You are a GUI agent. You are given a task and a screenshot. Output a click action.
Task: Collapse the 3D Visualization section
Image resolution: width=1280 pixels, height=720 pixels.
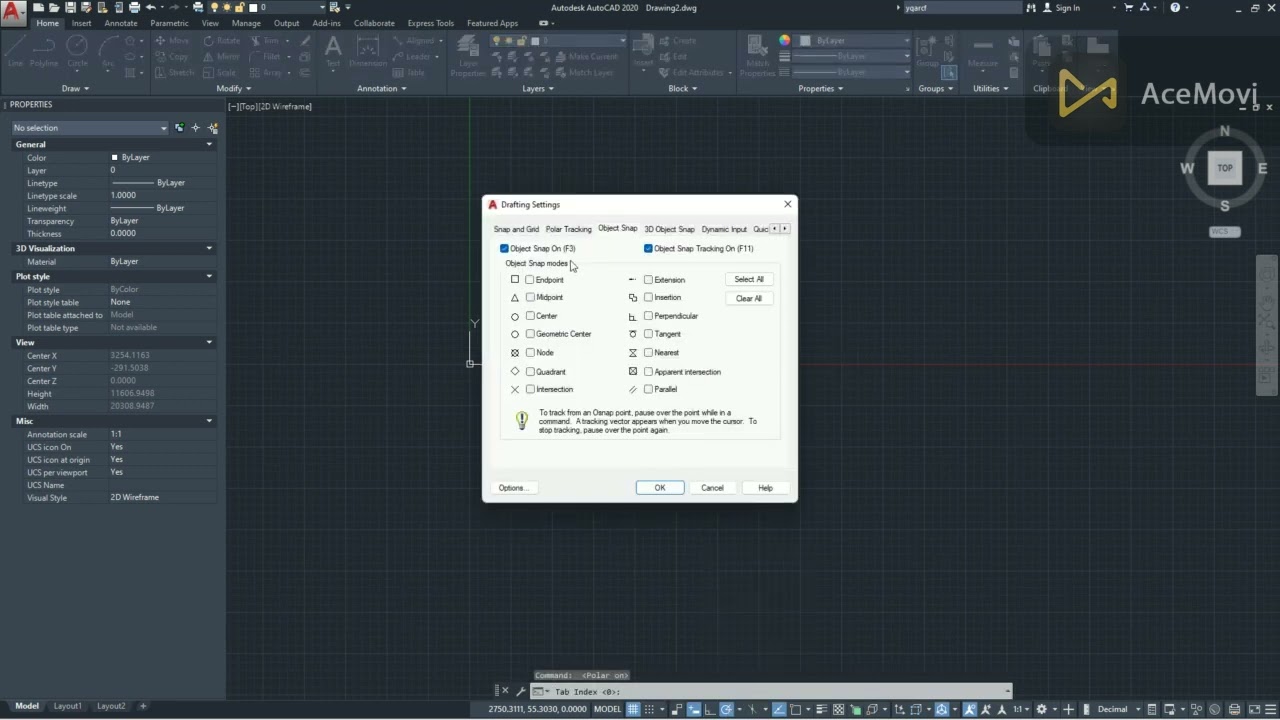coord(209,248)
